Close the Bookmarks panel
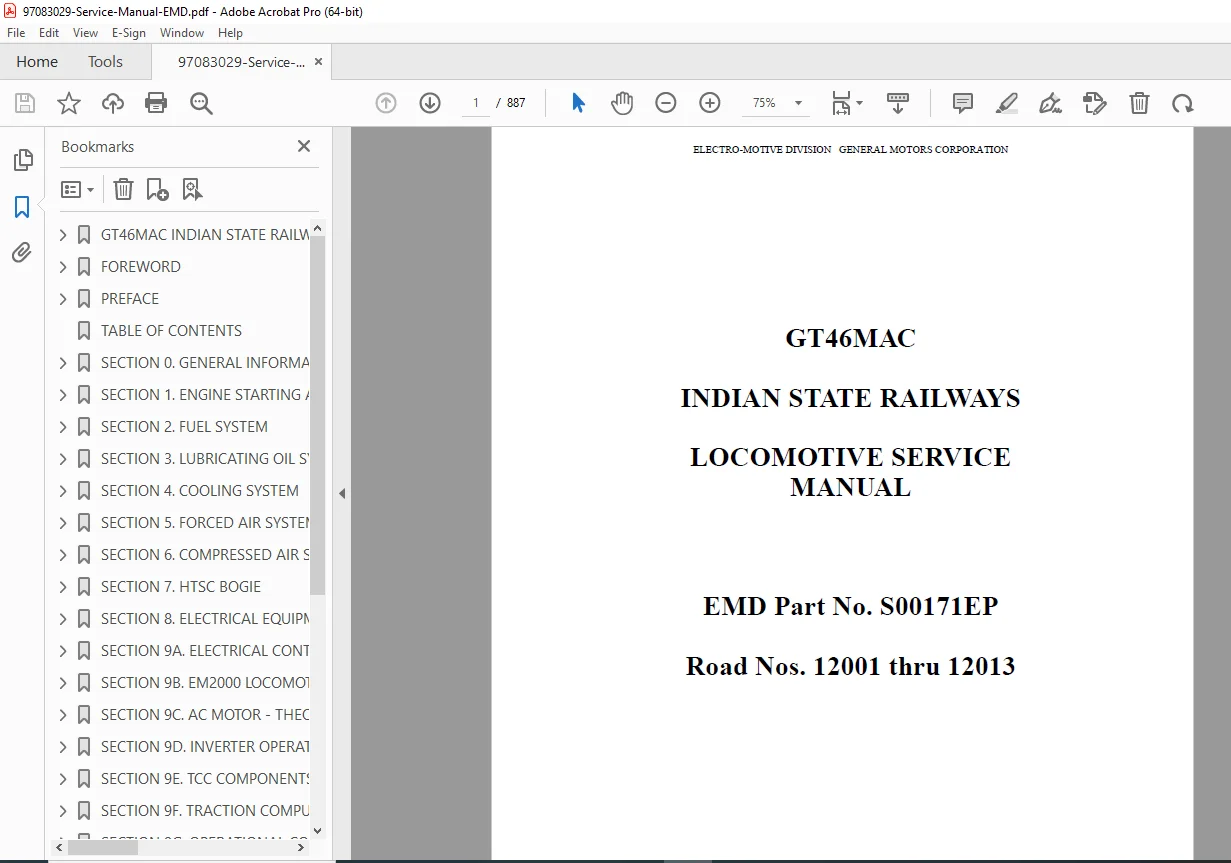 point(304,146)
